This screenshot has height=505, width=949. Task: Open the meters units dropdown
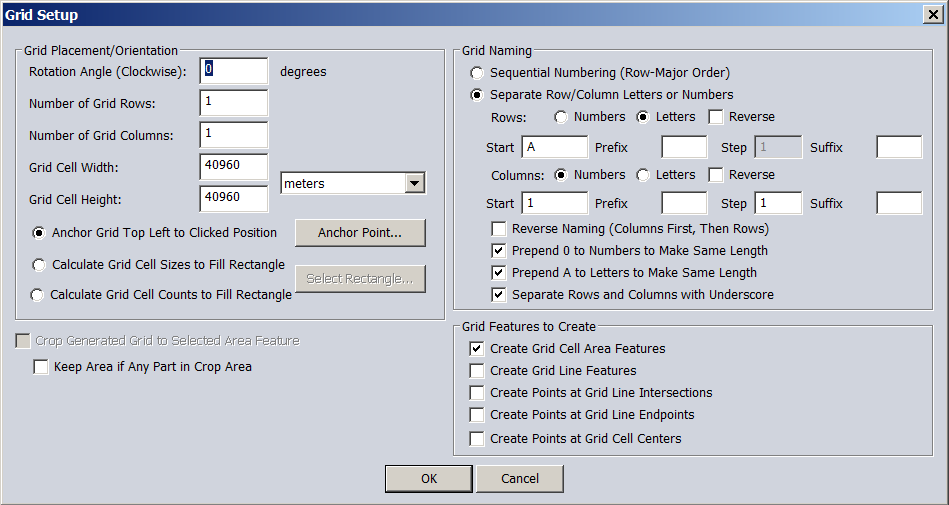(x=414, y=183)
